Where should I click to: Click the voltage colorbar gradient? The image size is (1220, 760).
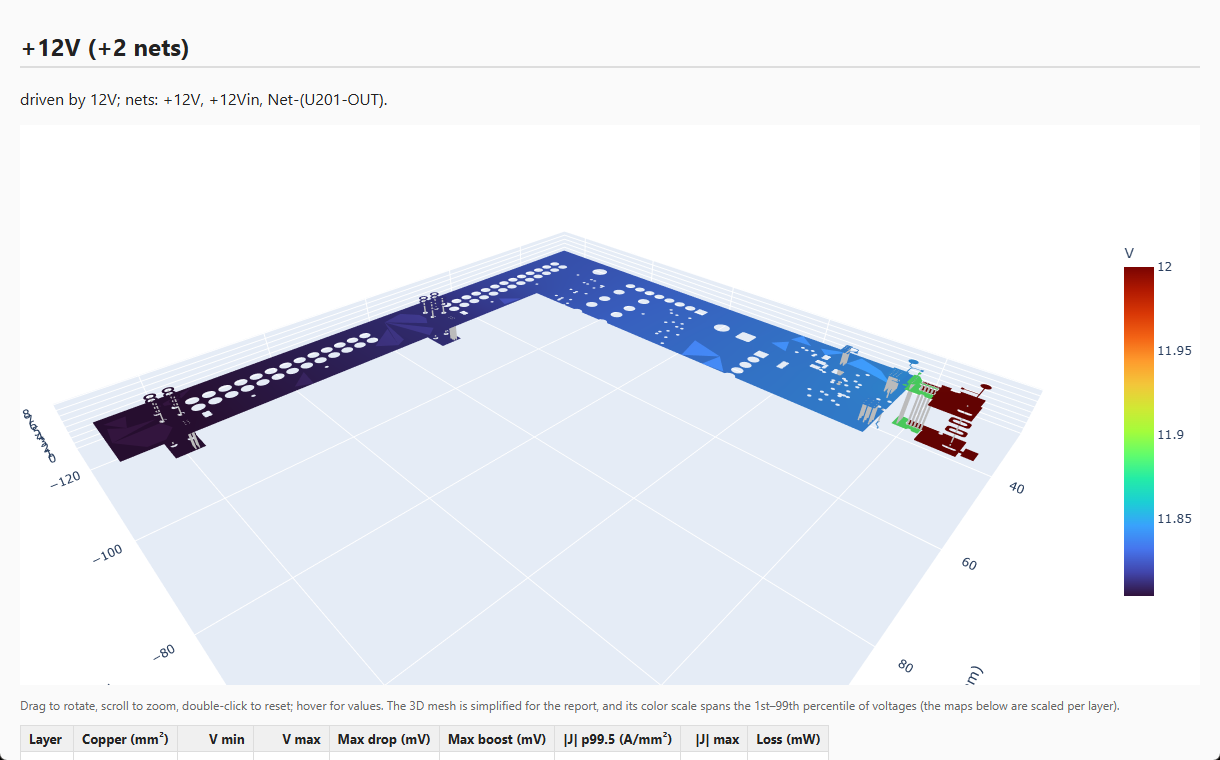[x=1138, y=431]
